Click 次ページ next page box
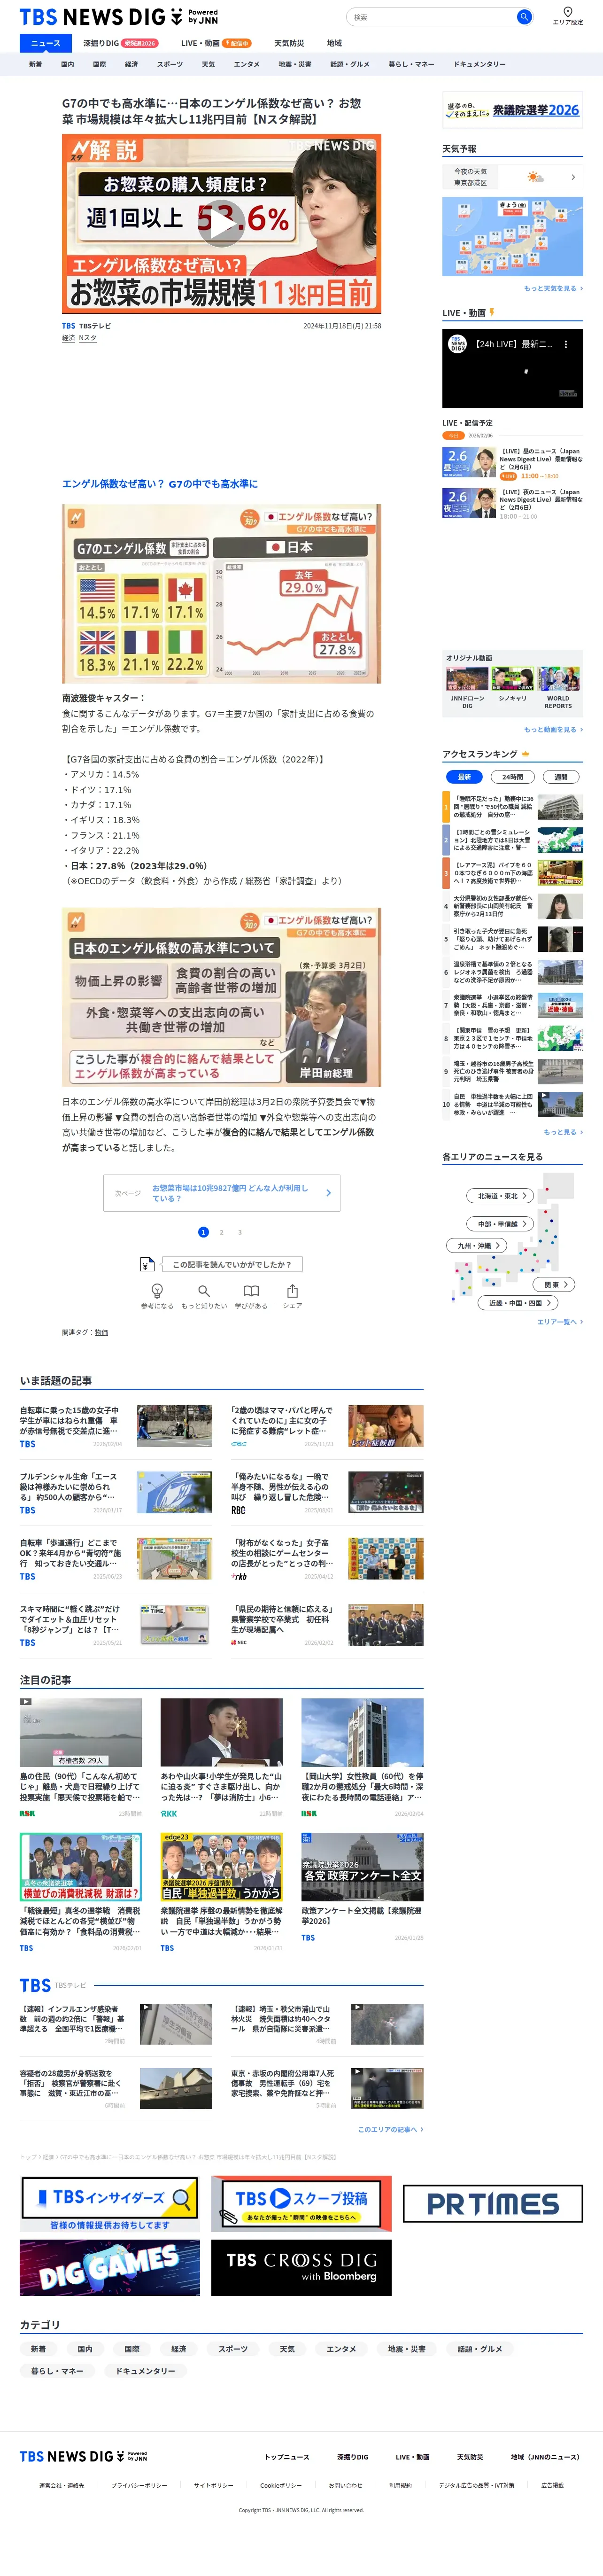 (221, 1193)
